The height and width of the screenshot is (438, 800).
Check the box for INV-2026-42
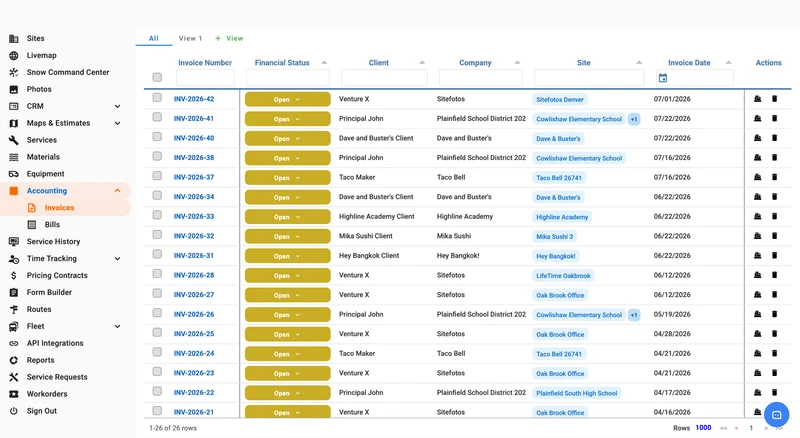coord(157,98)
